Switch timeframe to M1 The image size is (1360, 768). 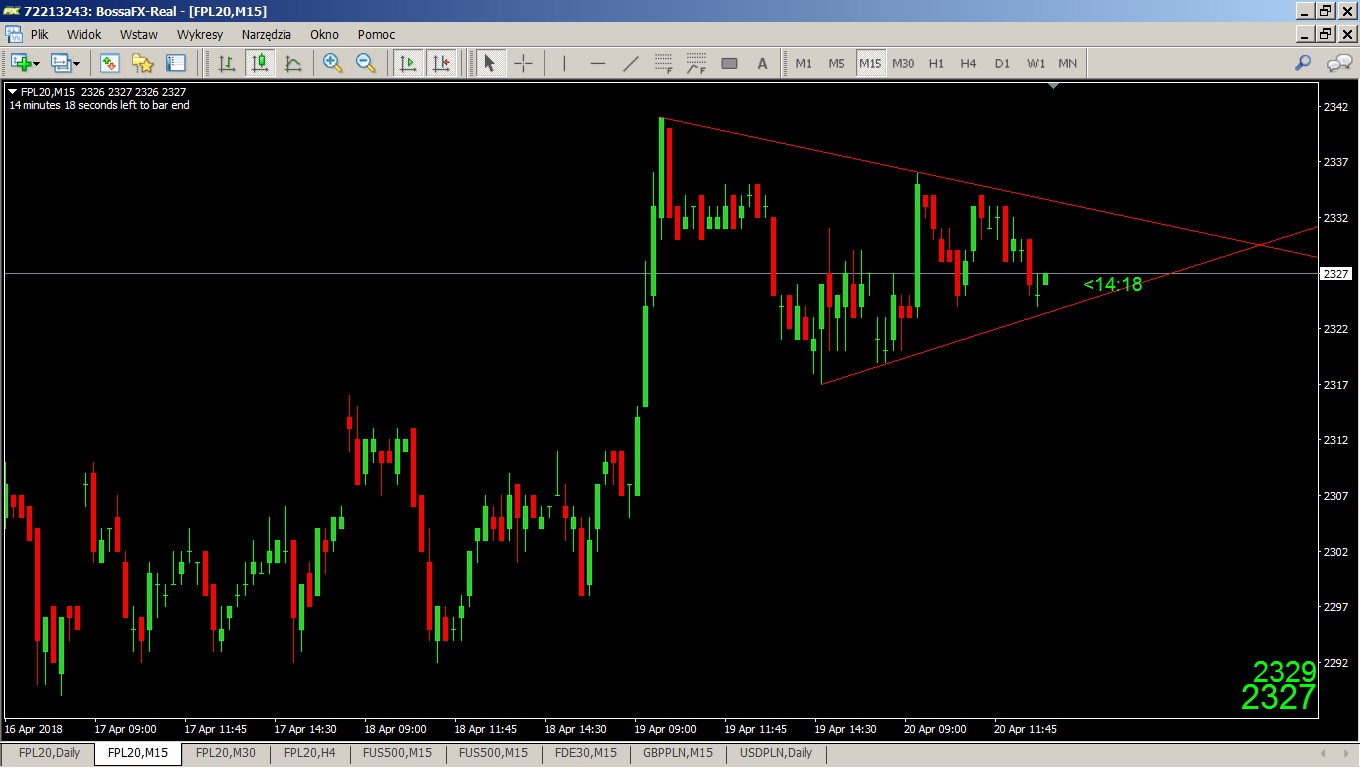(804, 63)
